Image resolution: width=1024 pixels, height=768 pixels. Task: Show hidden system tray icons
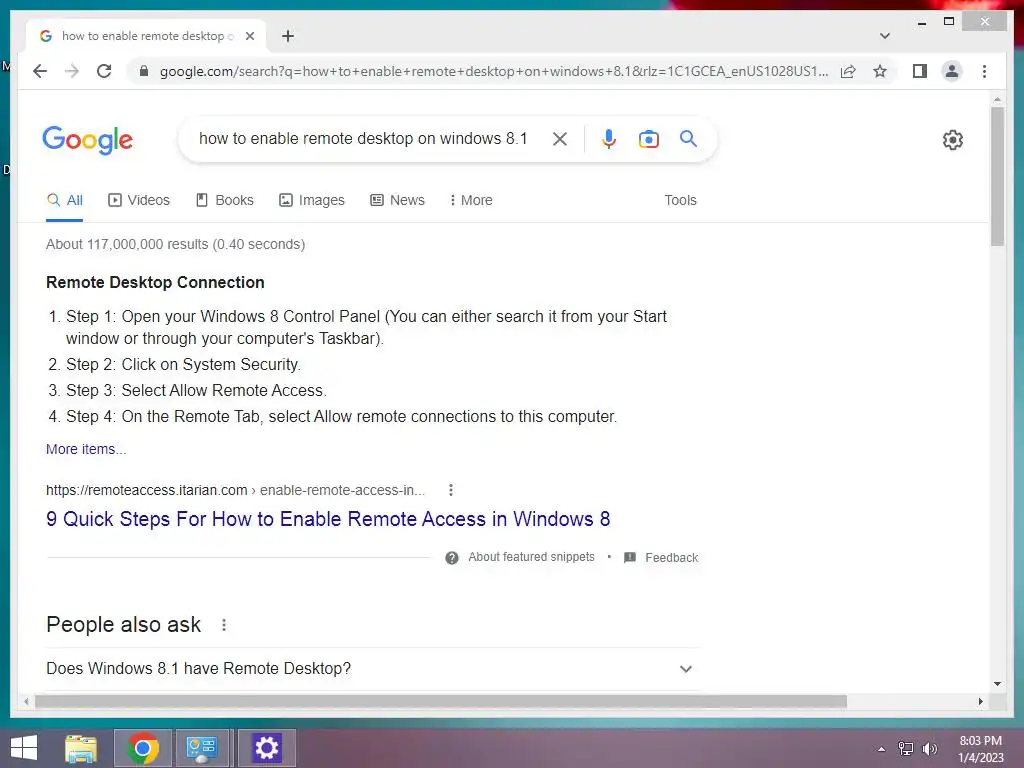[x=882, y=749]
